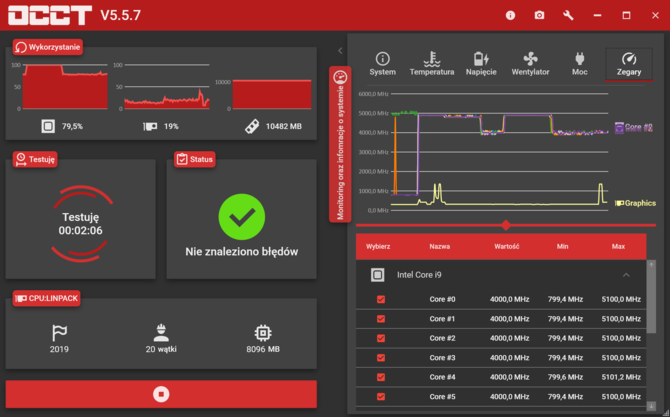Open the info icon in title bar

(x=510, y=15)
